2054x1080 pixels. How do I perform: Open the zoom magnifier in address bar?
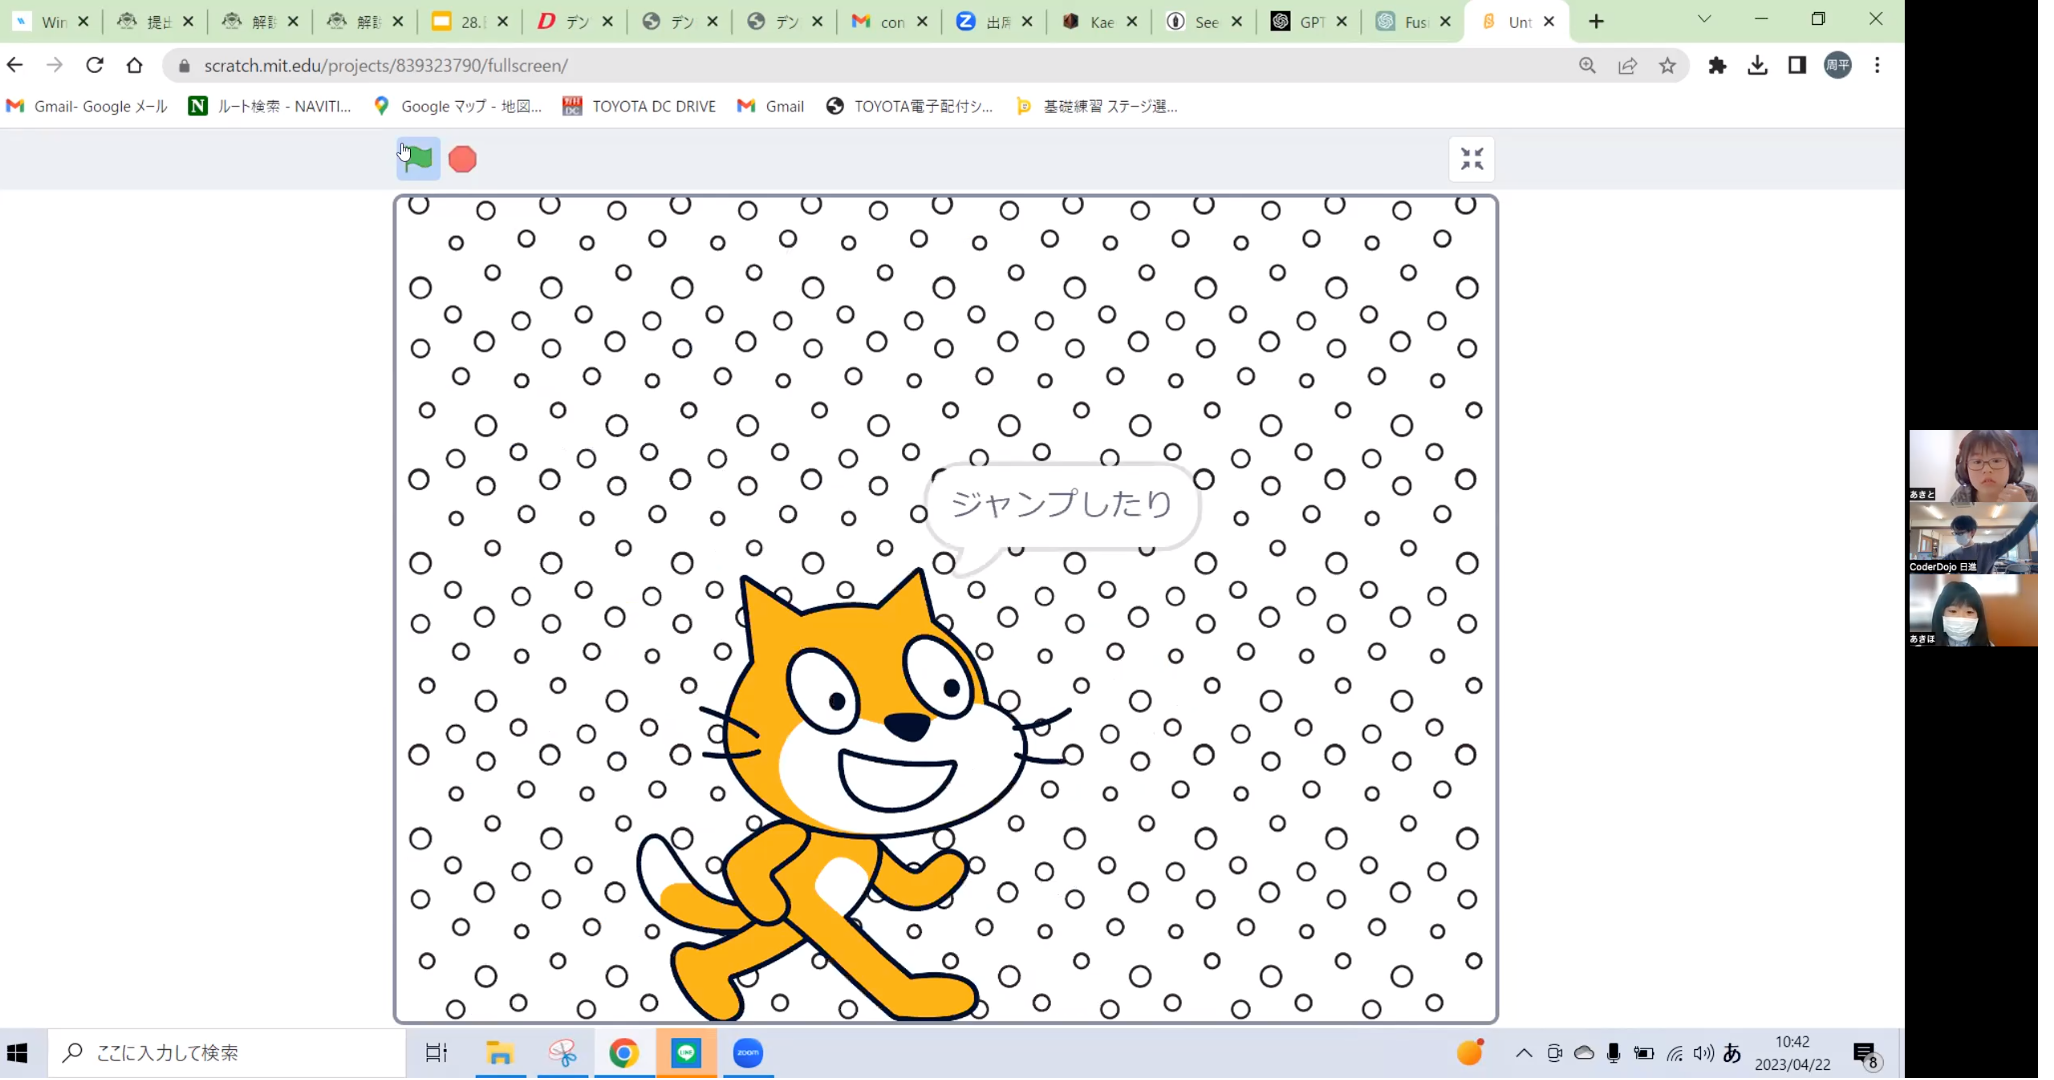(1587, 65)
